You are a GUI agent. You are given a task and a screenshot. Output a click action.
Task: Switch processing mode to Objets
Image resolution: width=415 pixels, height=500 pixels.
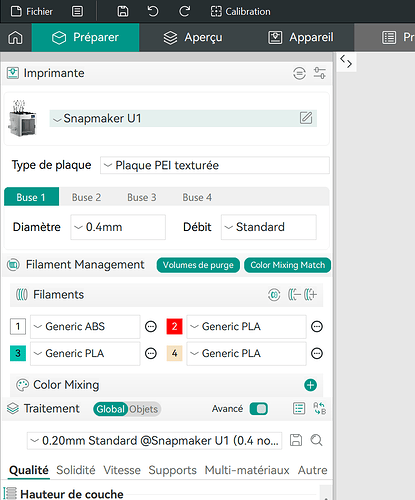[144, 409]
